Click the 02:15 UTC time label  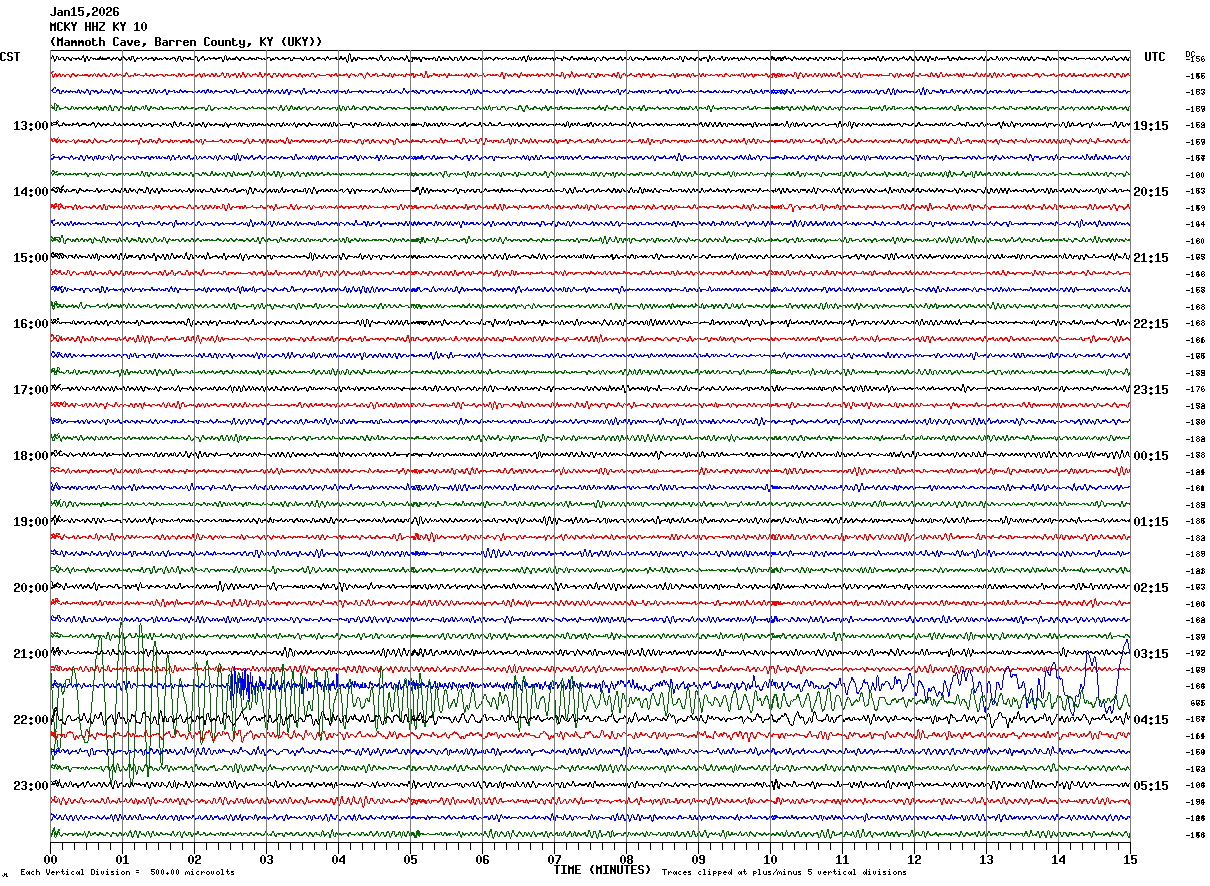tap(1150, 588)
